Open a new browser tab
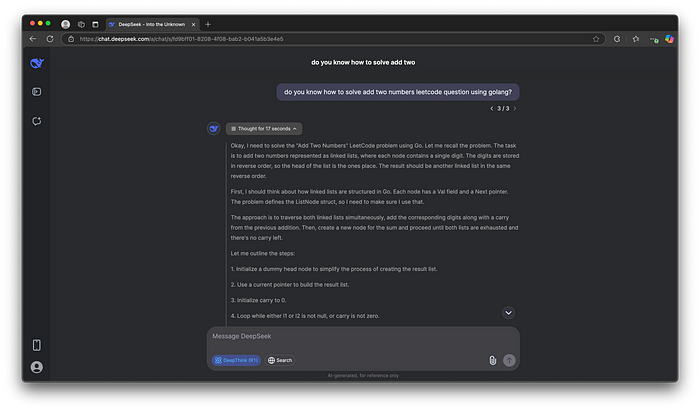 [x=208, y=24]
